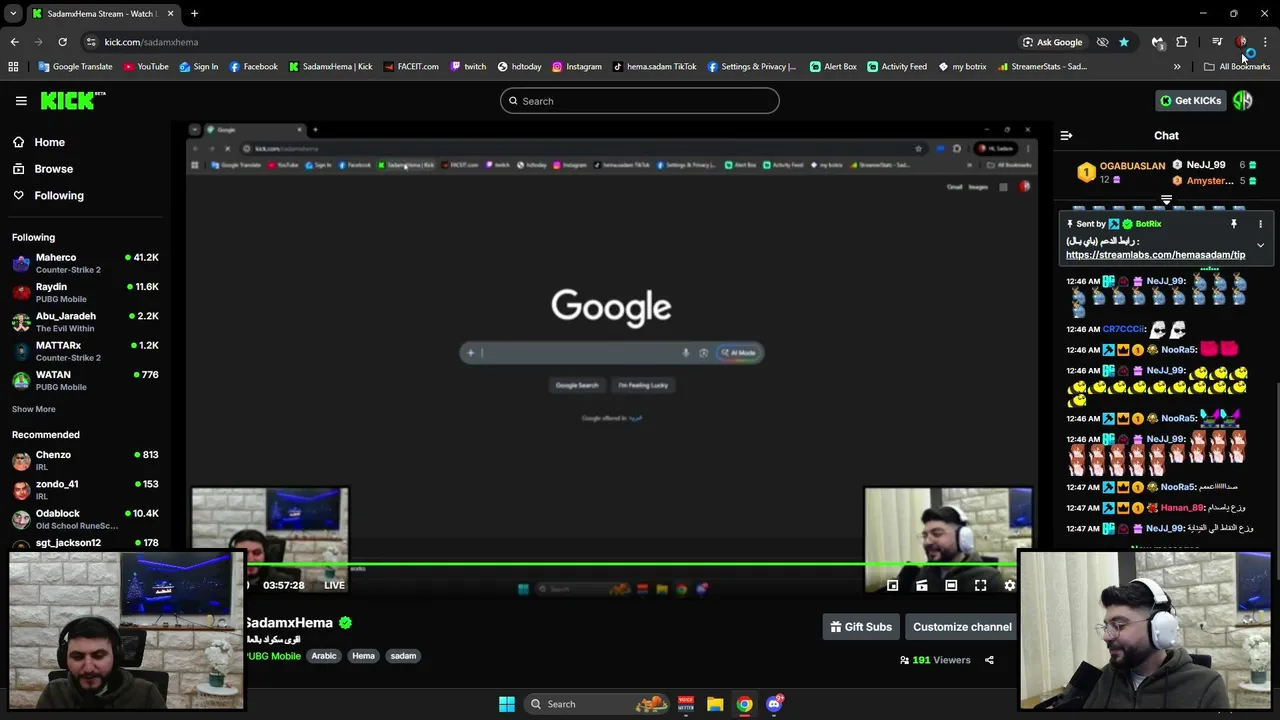Open recommended channel sgt_jackson12
The height and width of the screenshot is (720, 1280).
[85, 543]
